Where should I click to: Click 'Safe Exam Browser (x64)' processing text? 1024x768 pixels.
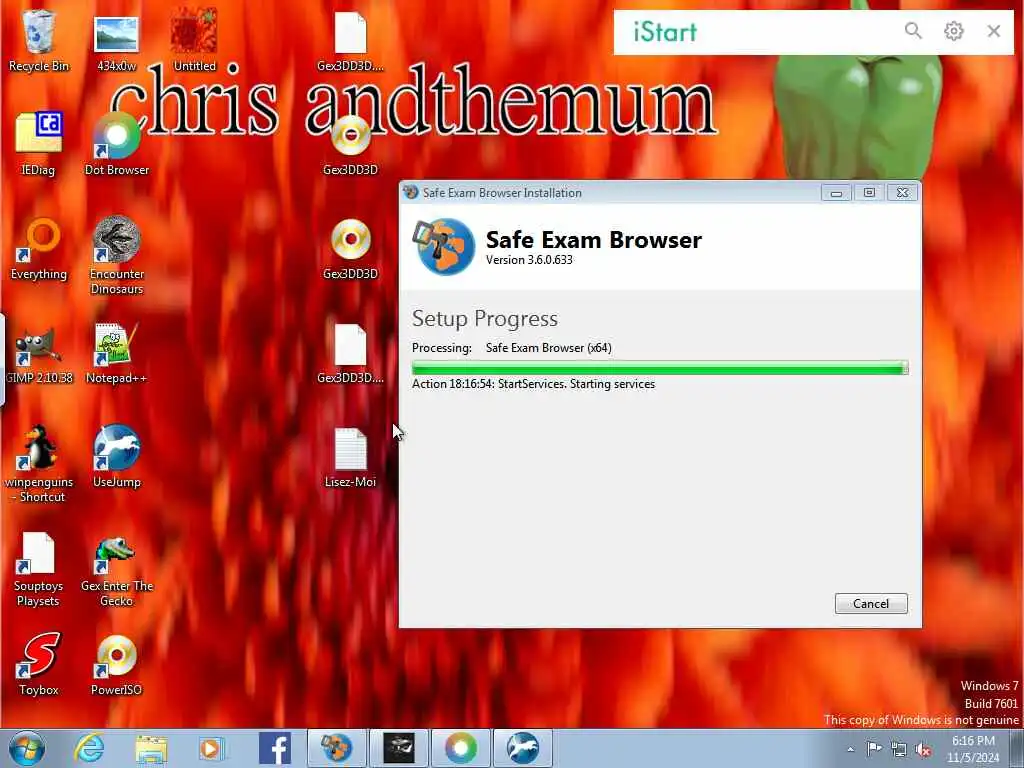point(549,348)
